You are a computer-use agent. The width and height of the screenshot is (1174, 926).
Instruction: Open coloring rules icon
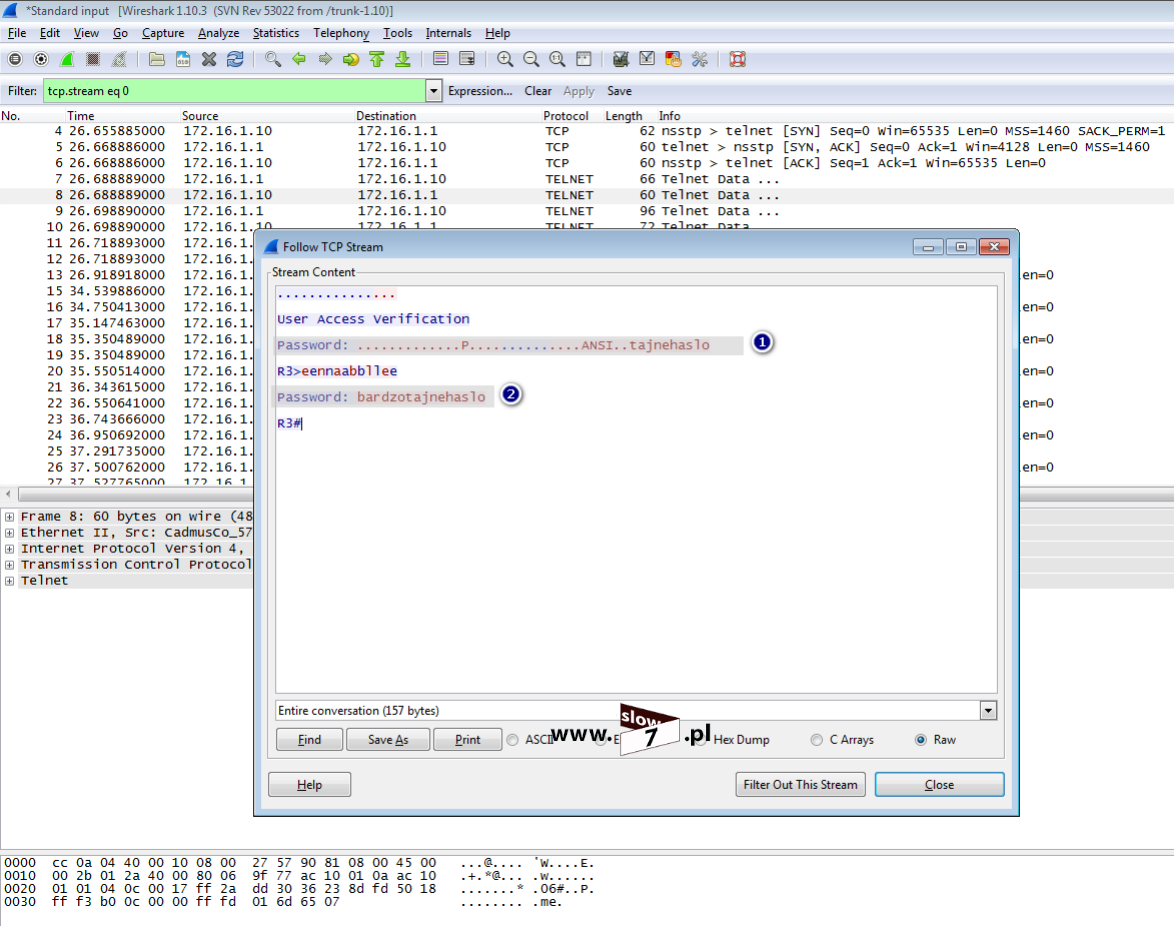[x=673, y=59]
